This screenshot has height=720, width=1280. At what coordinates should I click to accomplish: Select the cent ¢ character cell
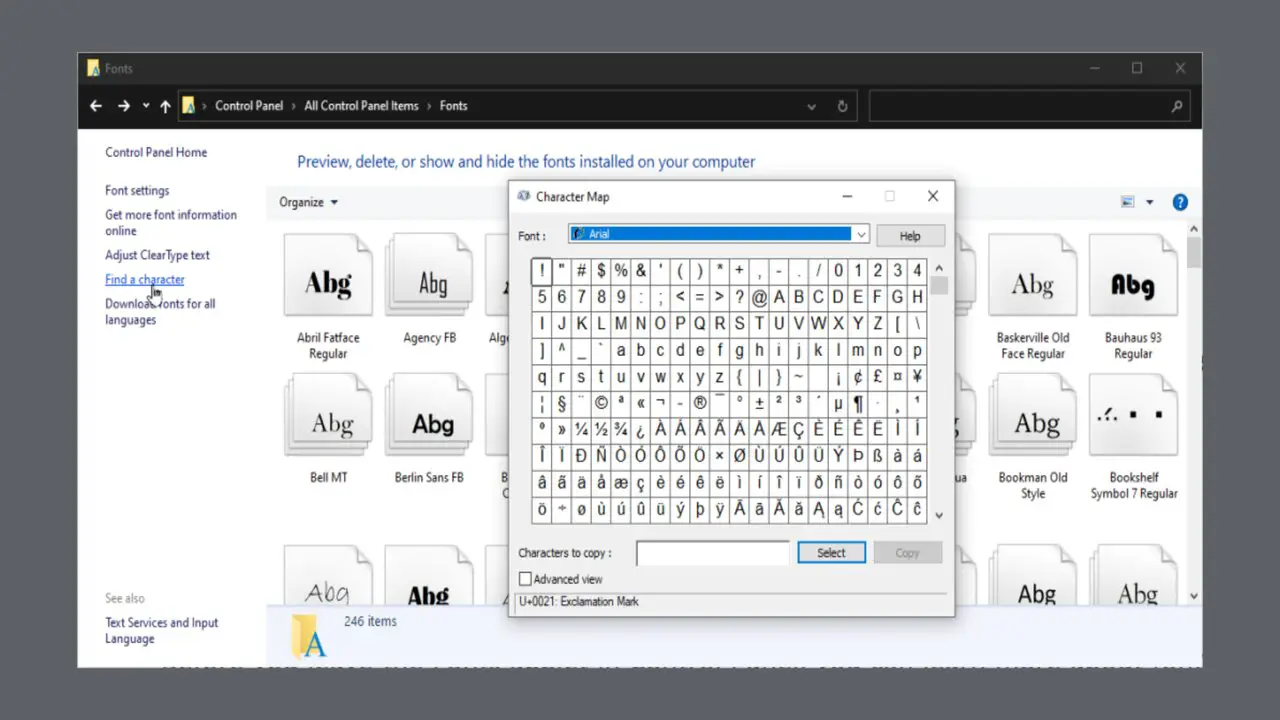coord(858,377)
